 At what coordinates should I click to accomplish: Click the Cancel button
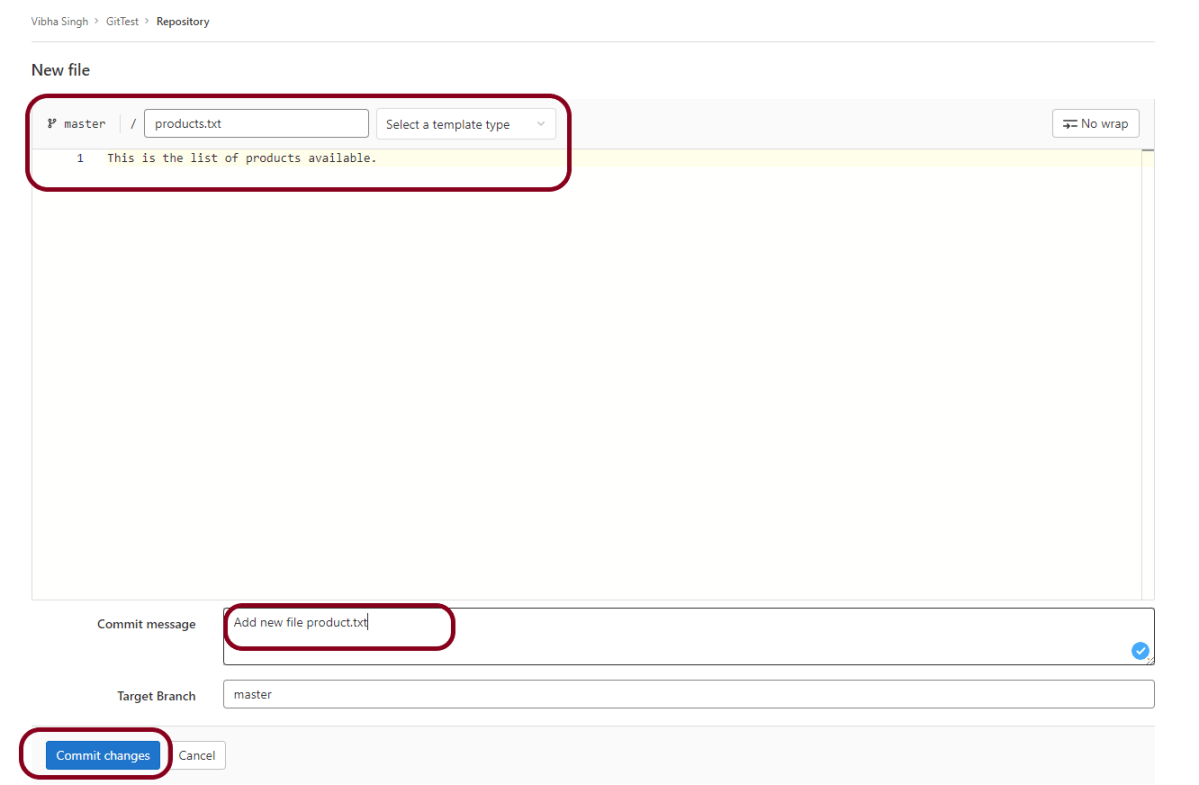[x=197, y=756]
